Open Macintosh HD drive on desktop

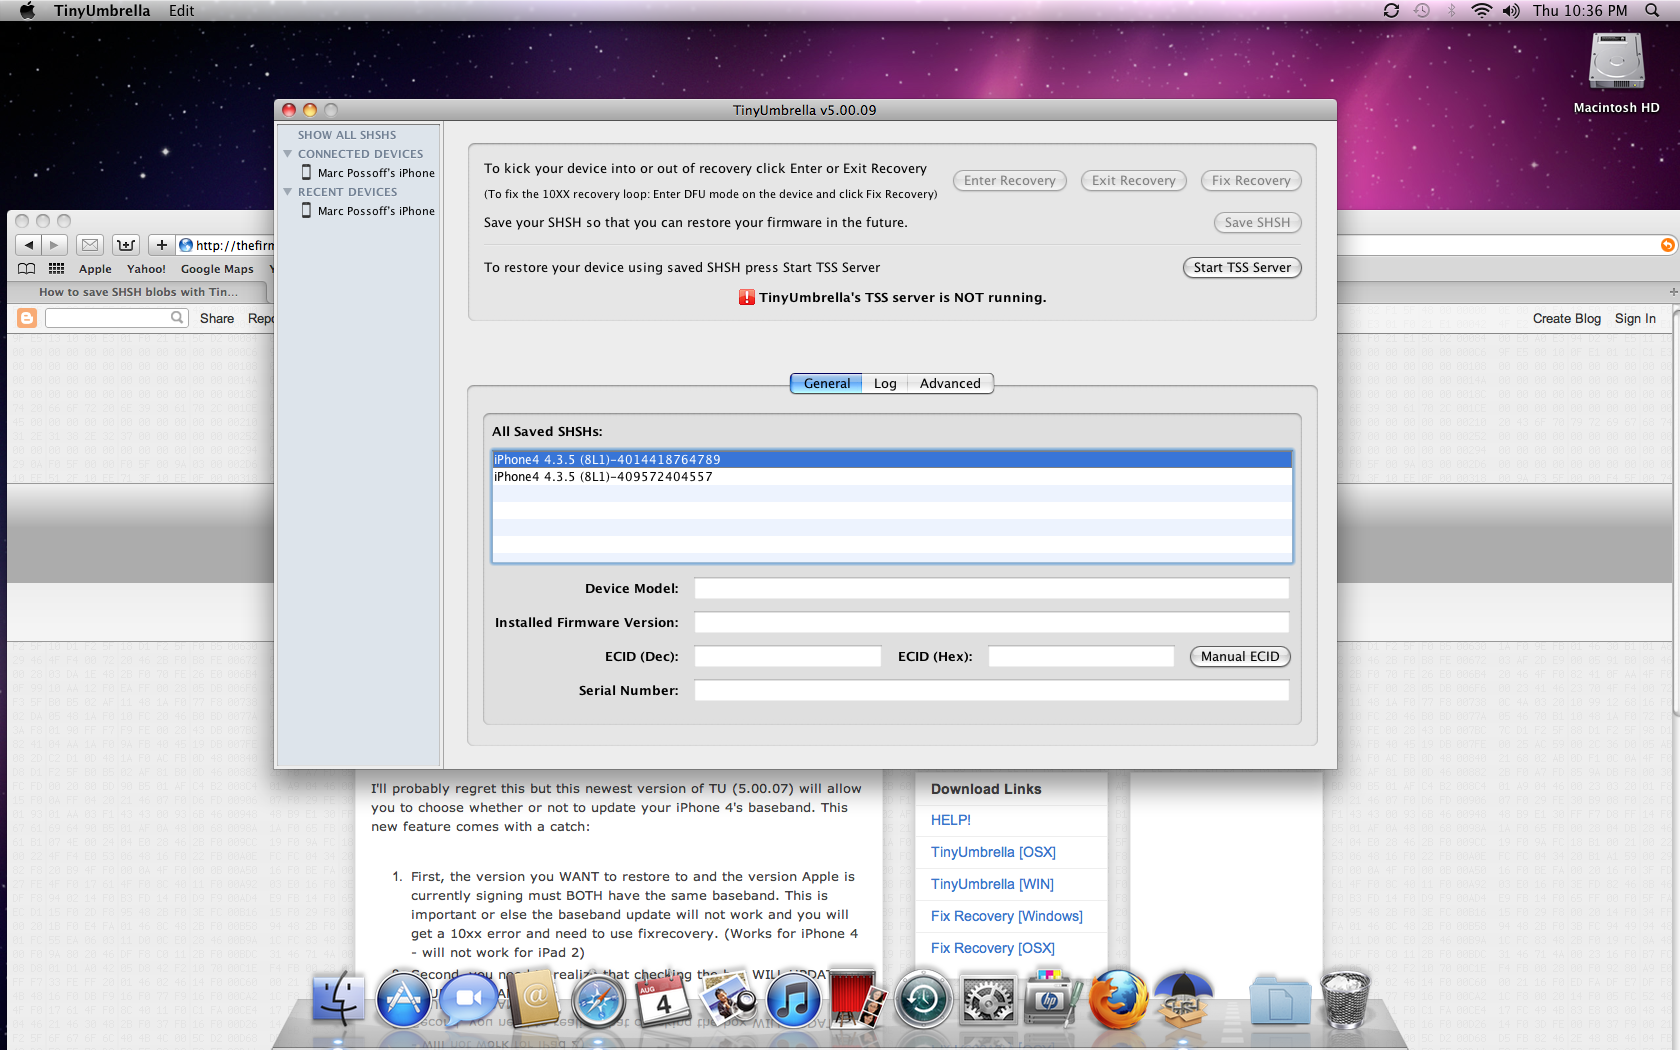coord(1616,62)
